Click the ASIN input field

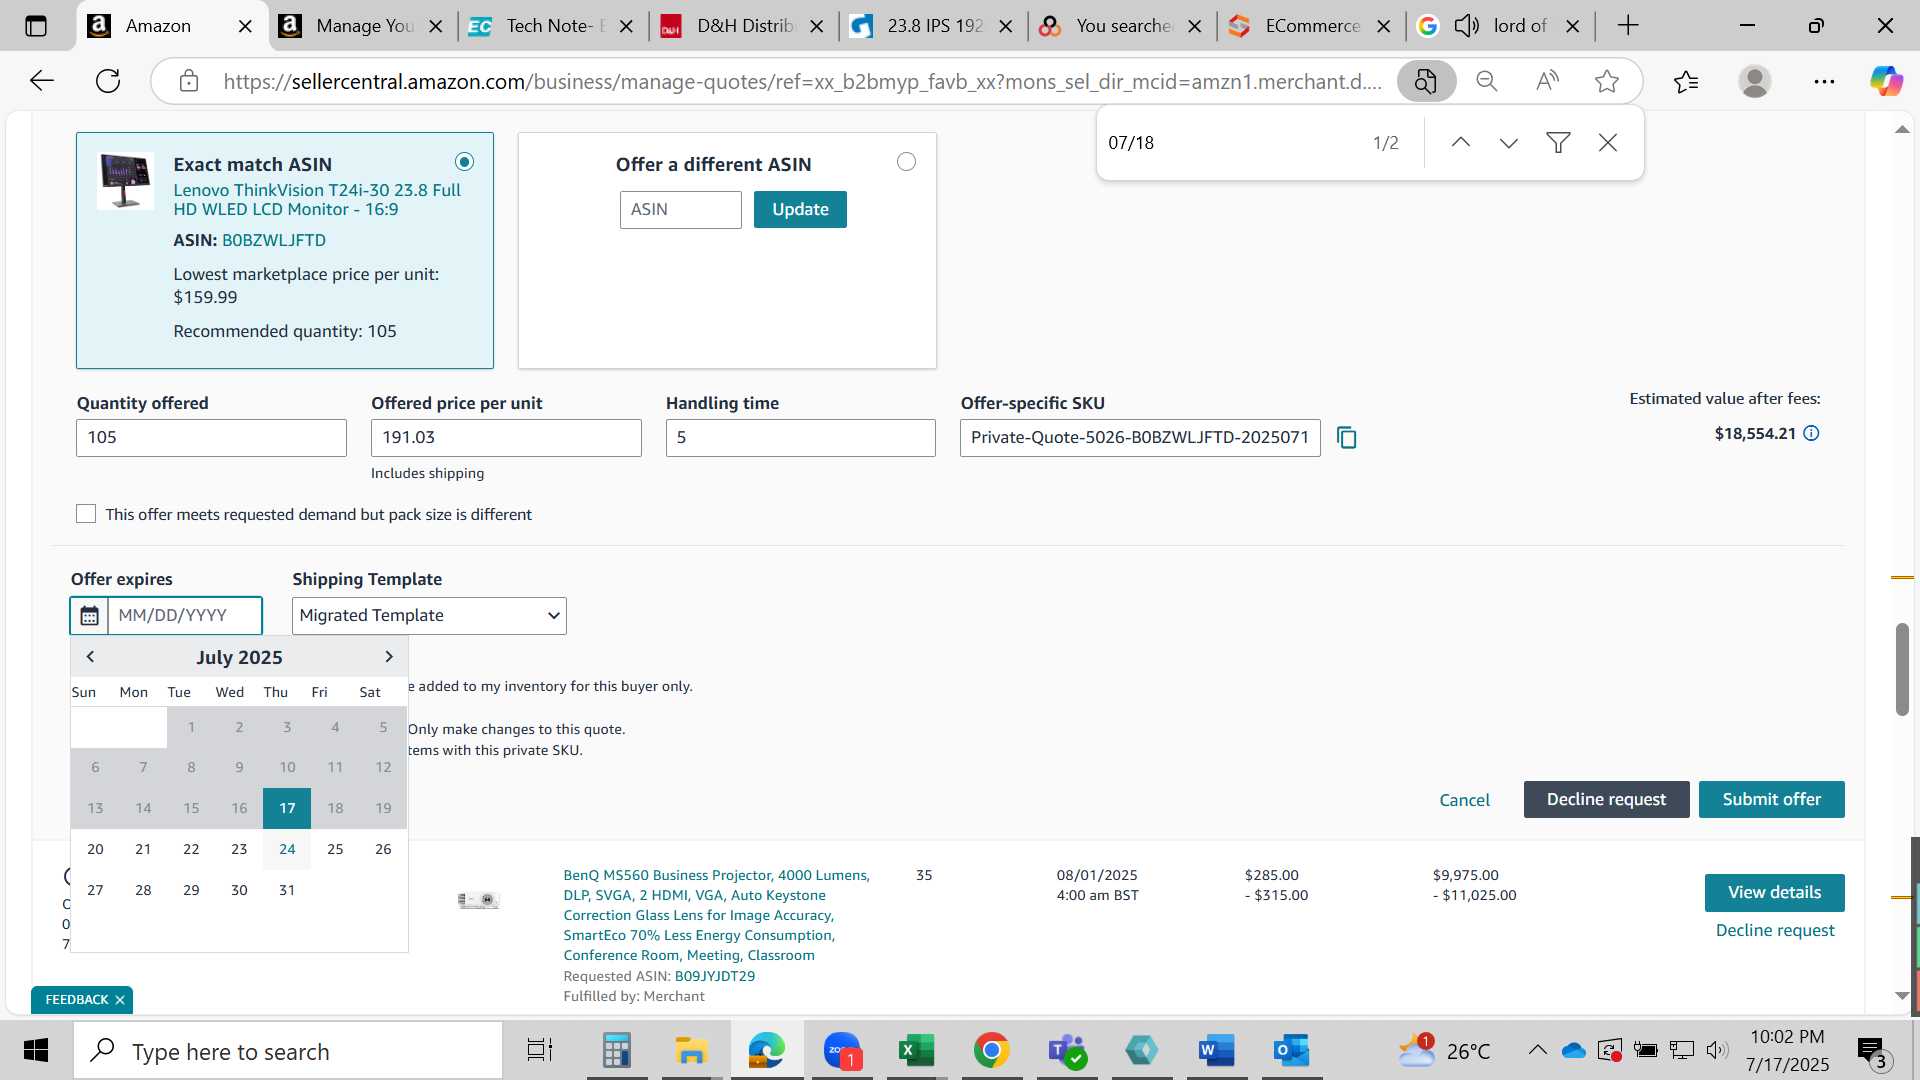(680, 210)
